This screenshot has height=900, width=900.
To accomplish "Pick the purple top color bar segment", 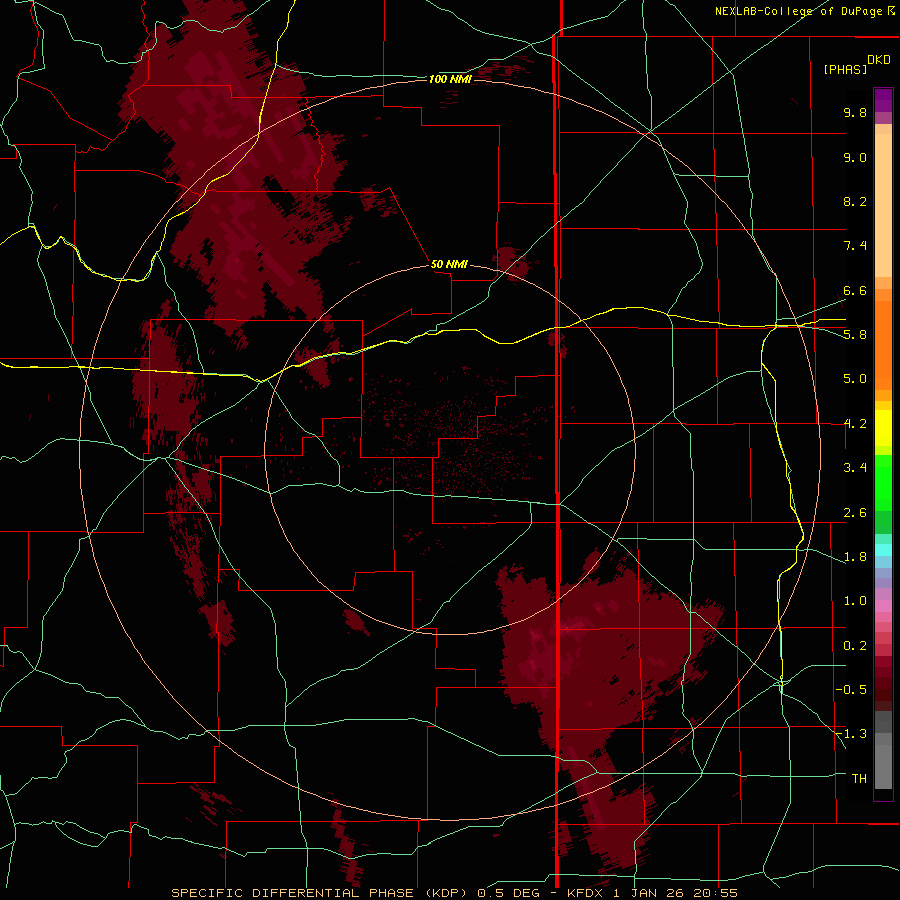I will pyautogui.click(x=883, y=100).
